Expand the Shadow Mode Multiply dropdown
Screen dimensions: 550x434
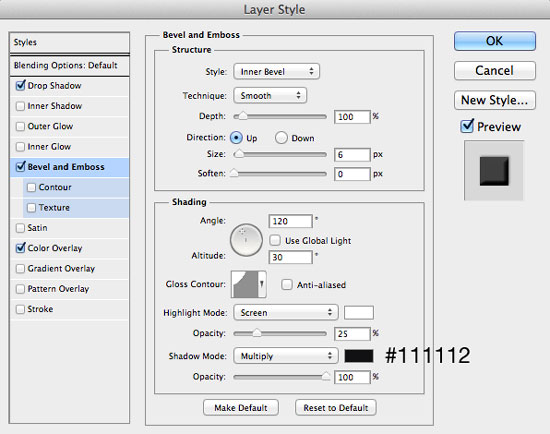pos(286,356)
